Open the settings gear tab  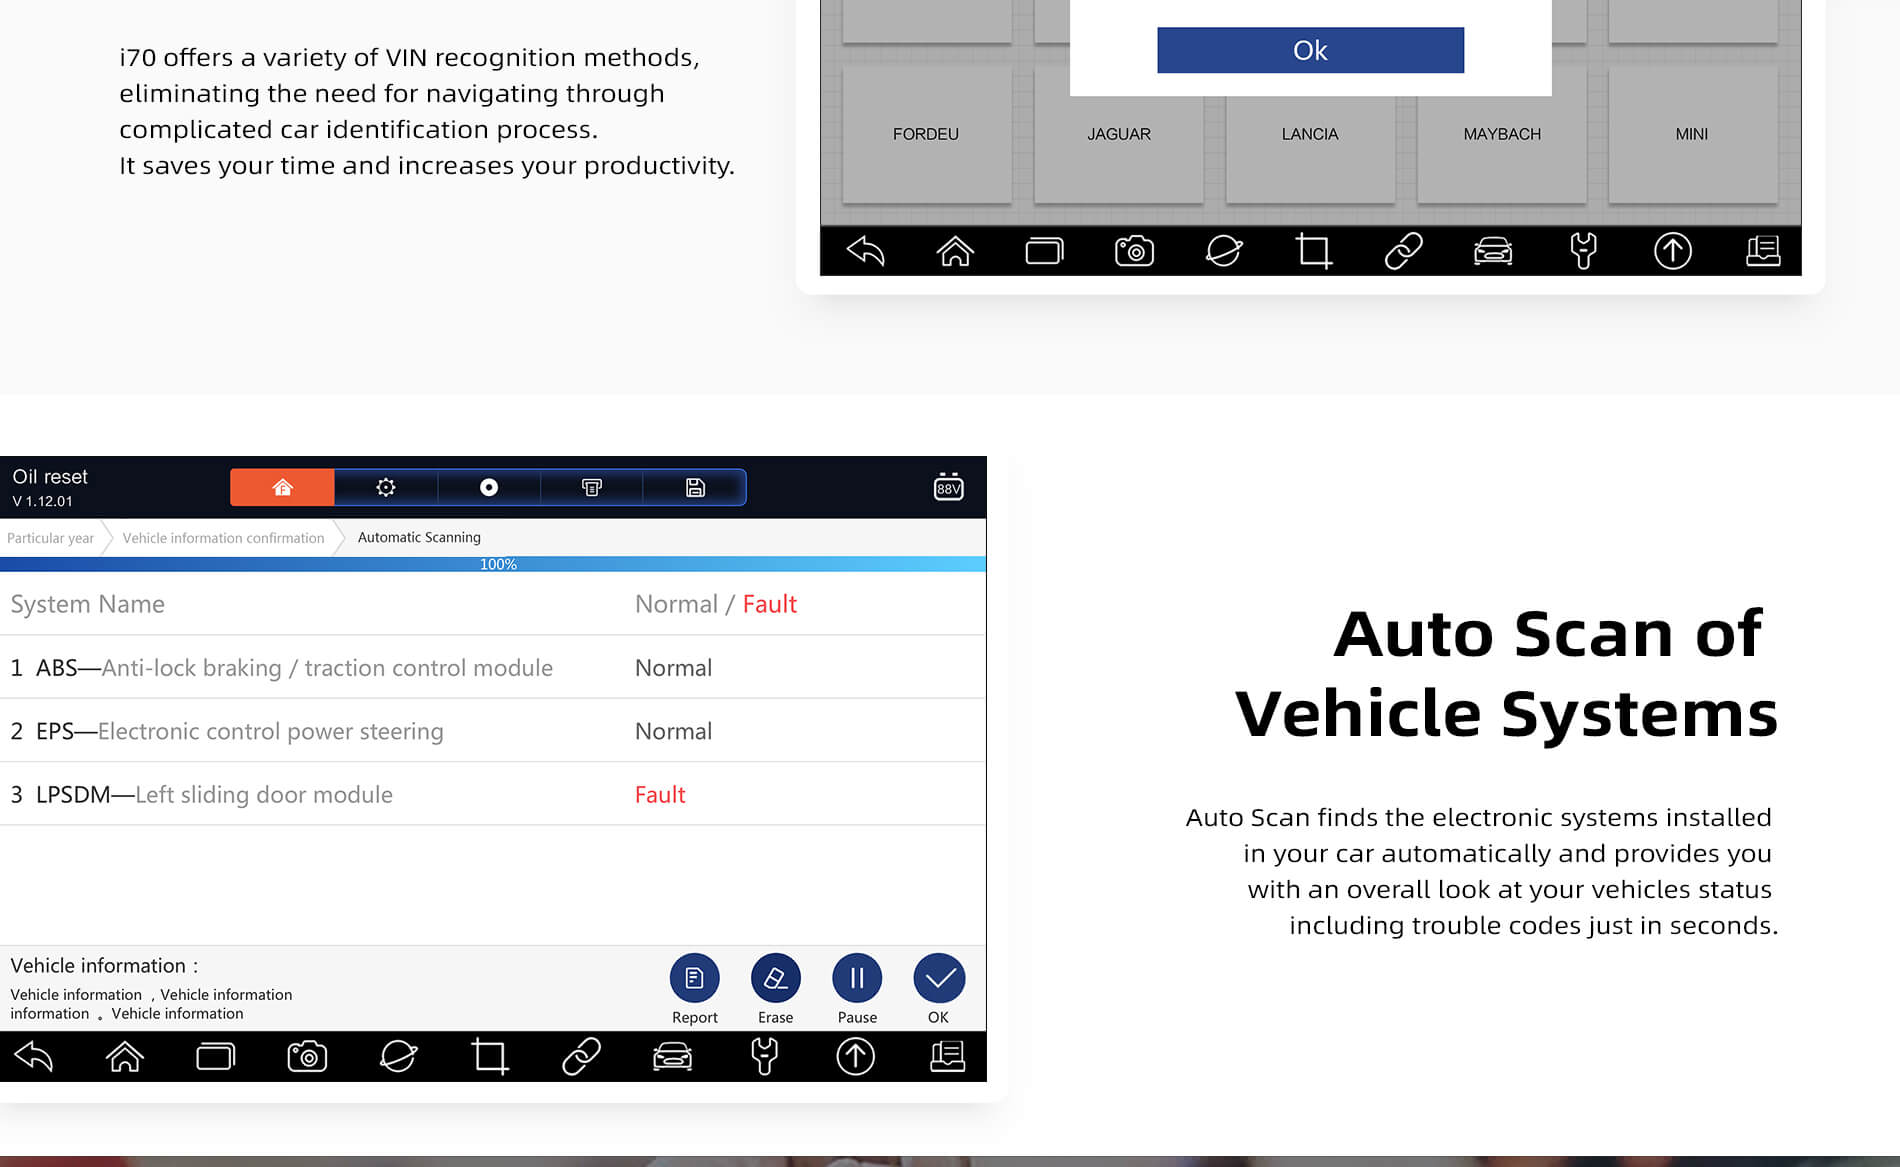386,487
